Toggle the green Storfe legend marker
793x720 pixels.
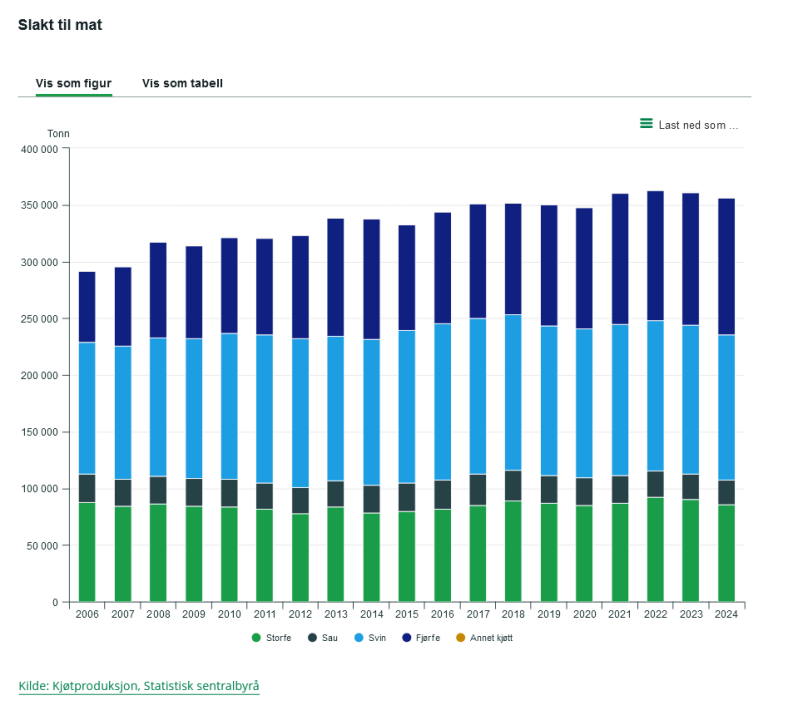pos(256,638)
